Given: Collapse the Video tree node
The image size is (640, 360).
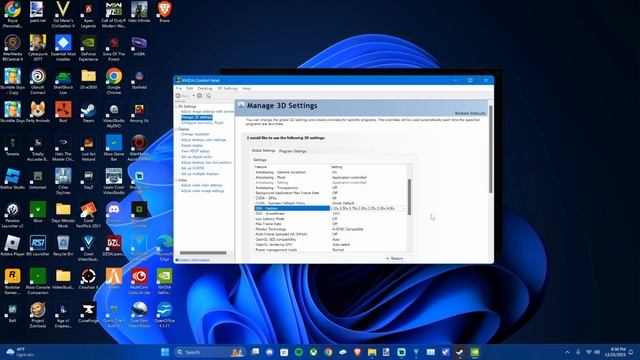Looking at the screenshot, I should click(177, 180).
